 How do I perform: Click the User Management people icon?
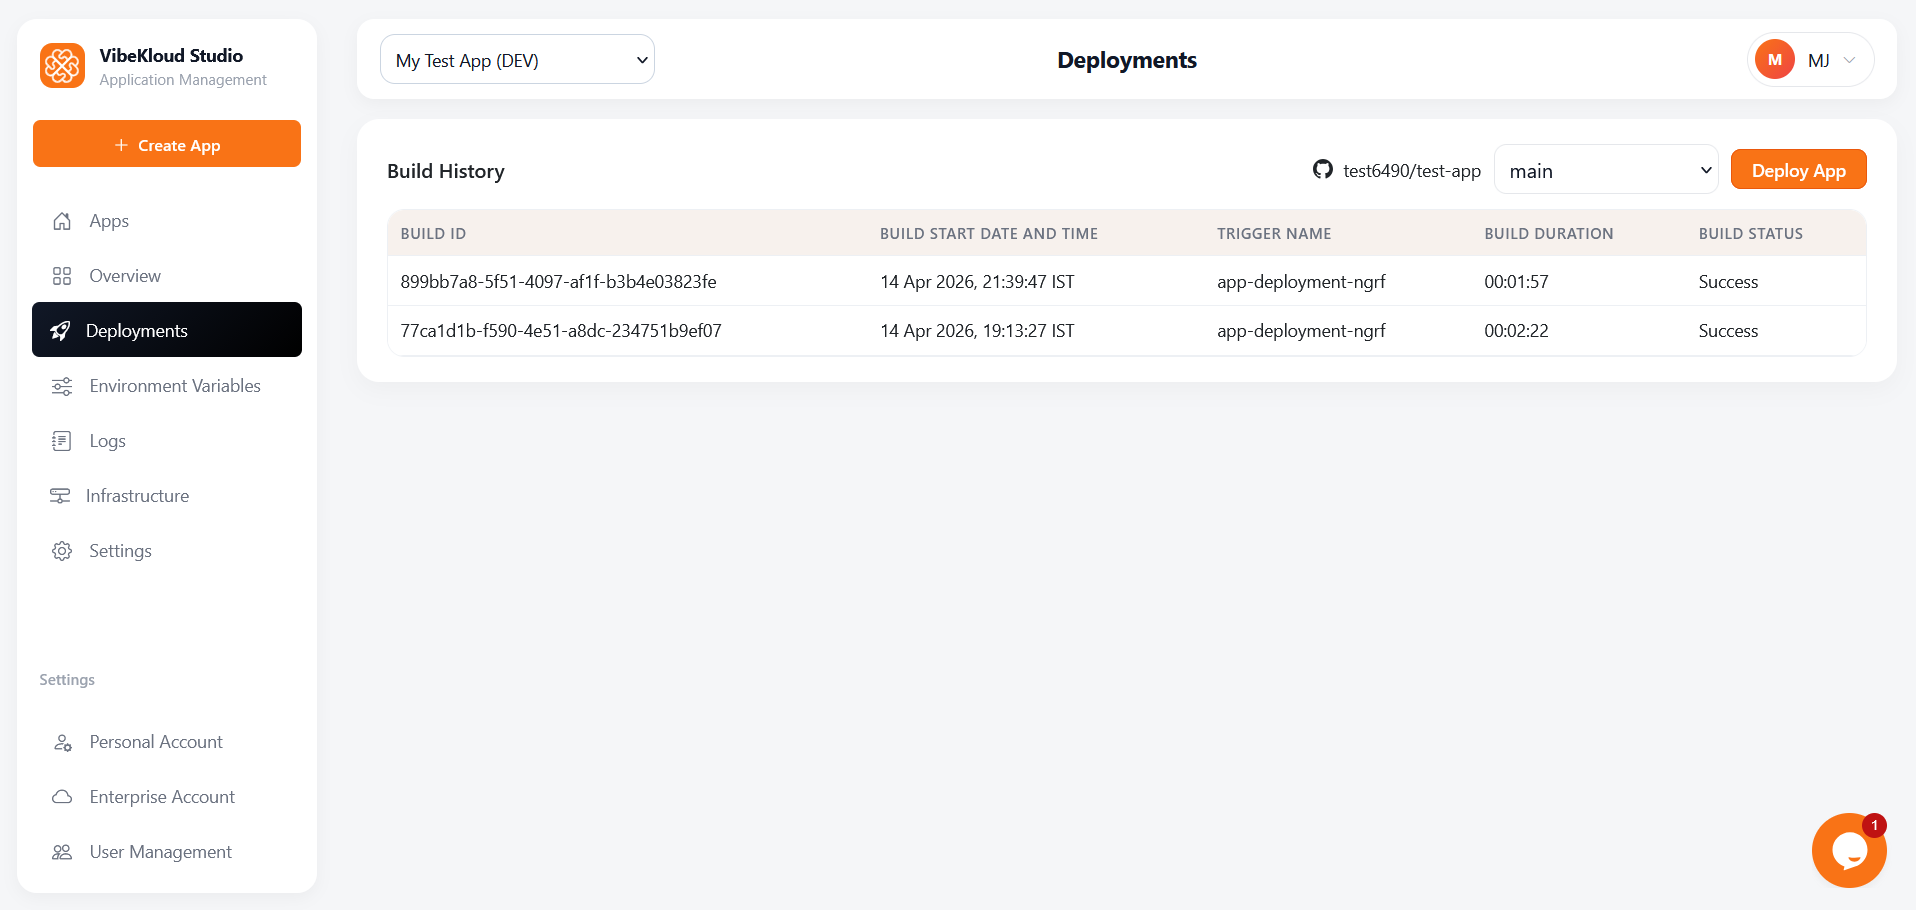[x=62, y=852]
